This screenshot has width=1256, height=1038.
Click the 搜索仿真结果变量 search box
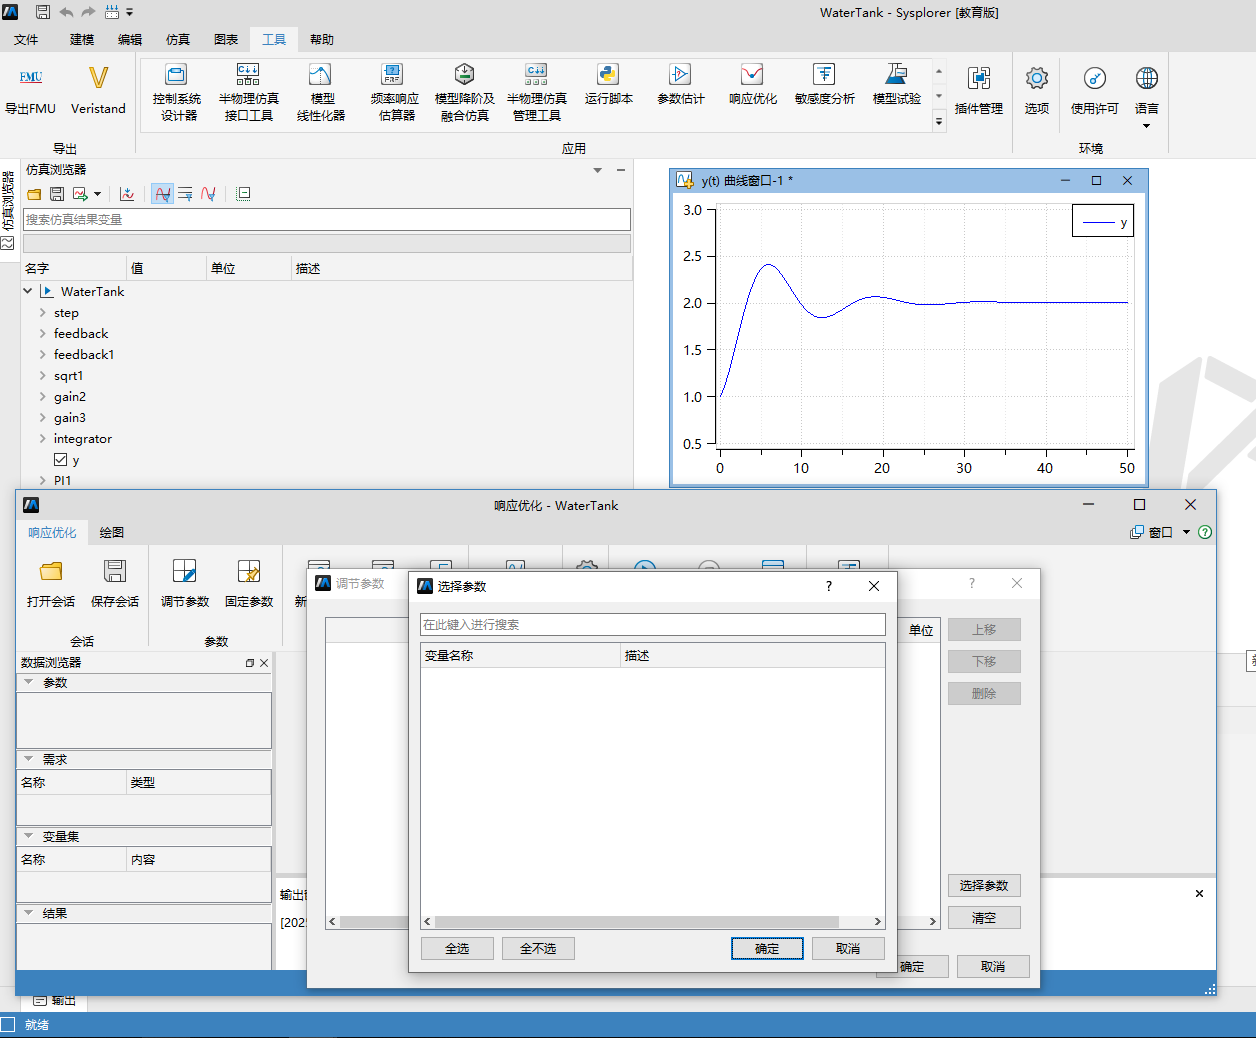(x=326, y=219)
